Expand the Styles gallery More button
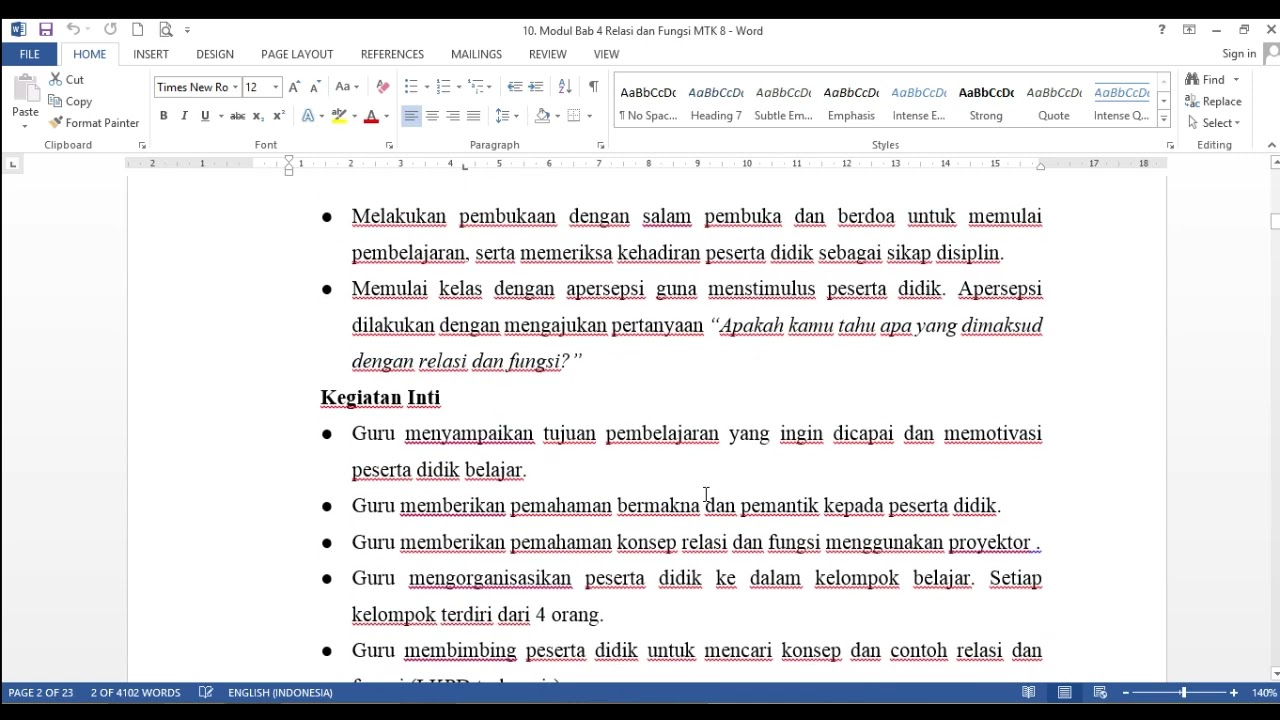1280x720 pixels. point(1164,120)
